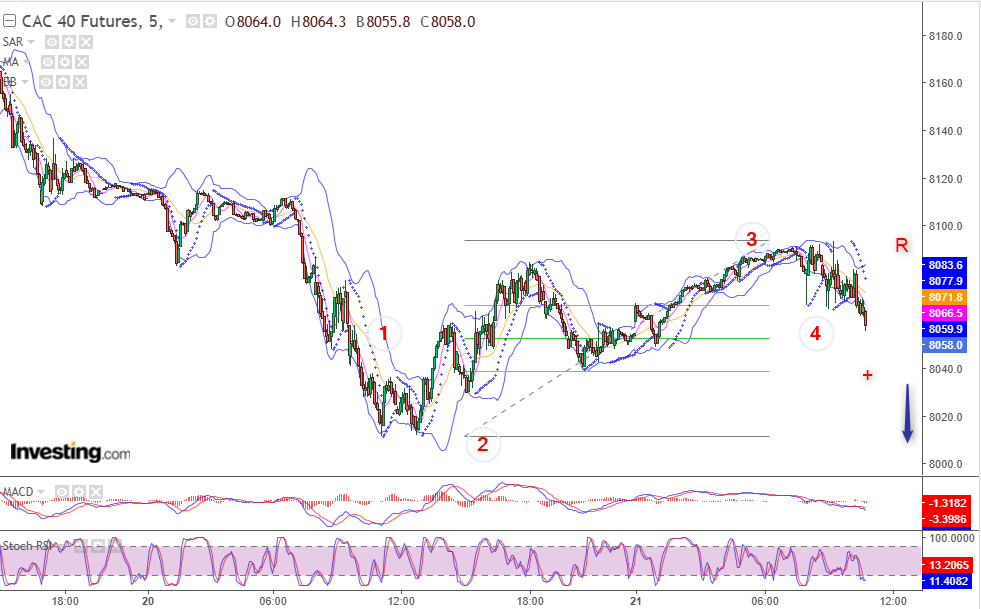Click the 8180.0 price scale label
Viewport: 981px width, 609px height.
click(945, 36)
